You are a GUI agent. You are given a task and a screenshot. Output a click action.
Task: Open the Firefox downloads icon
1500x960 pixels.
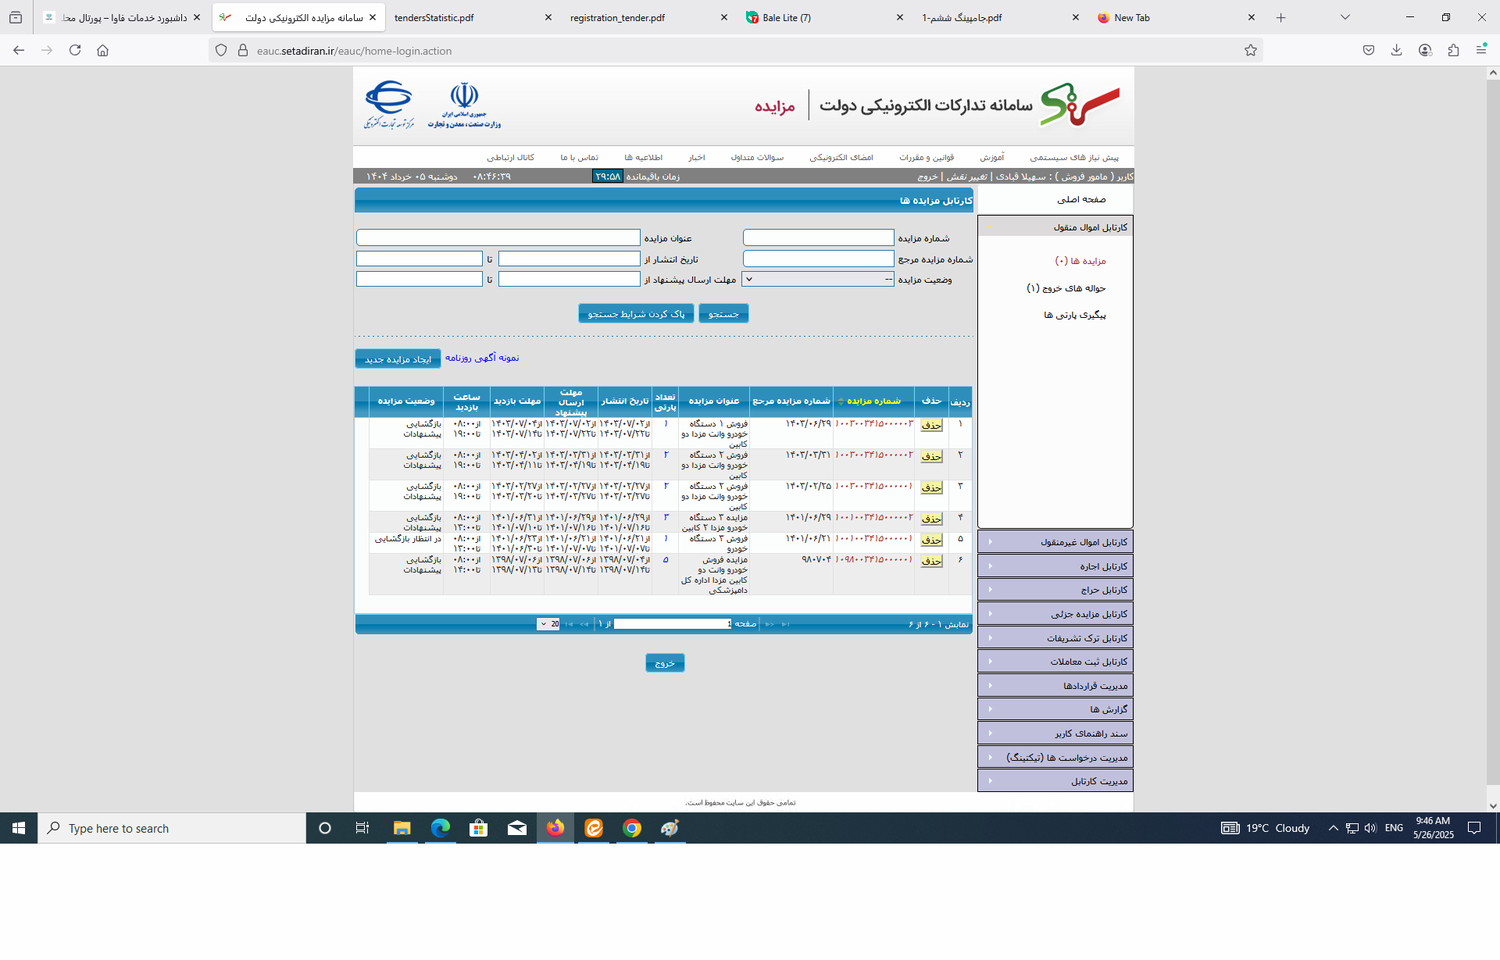coord(1397,50)
